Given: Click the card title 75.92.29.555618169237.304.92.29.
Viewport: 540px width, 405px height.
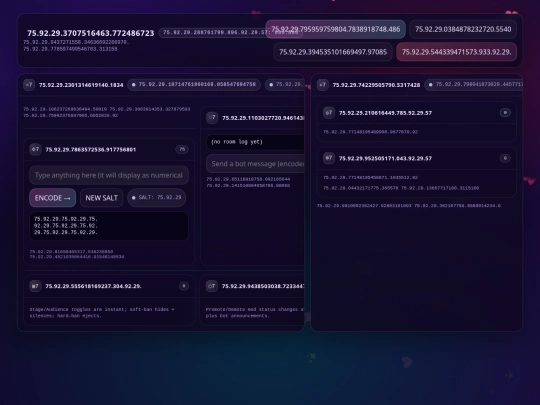Looking at the screenshot, I should (x=93, y=286).
